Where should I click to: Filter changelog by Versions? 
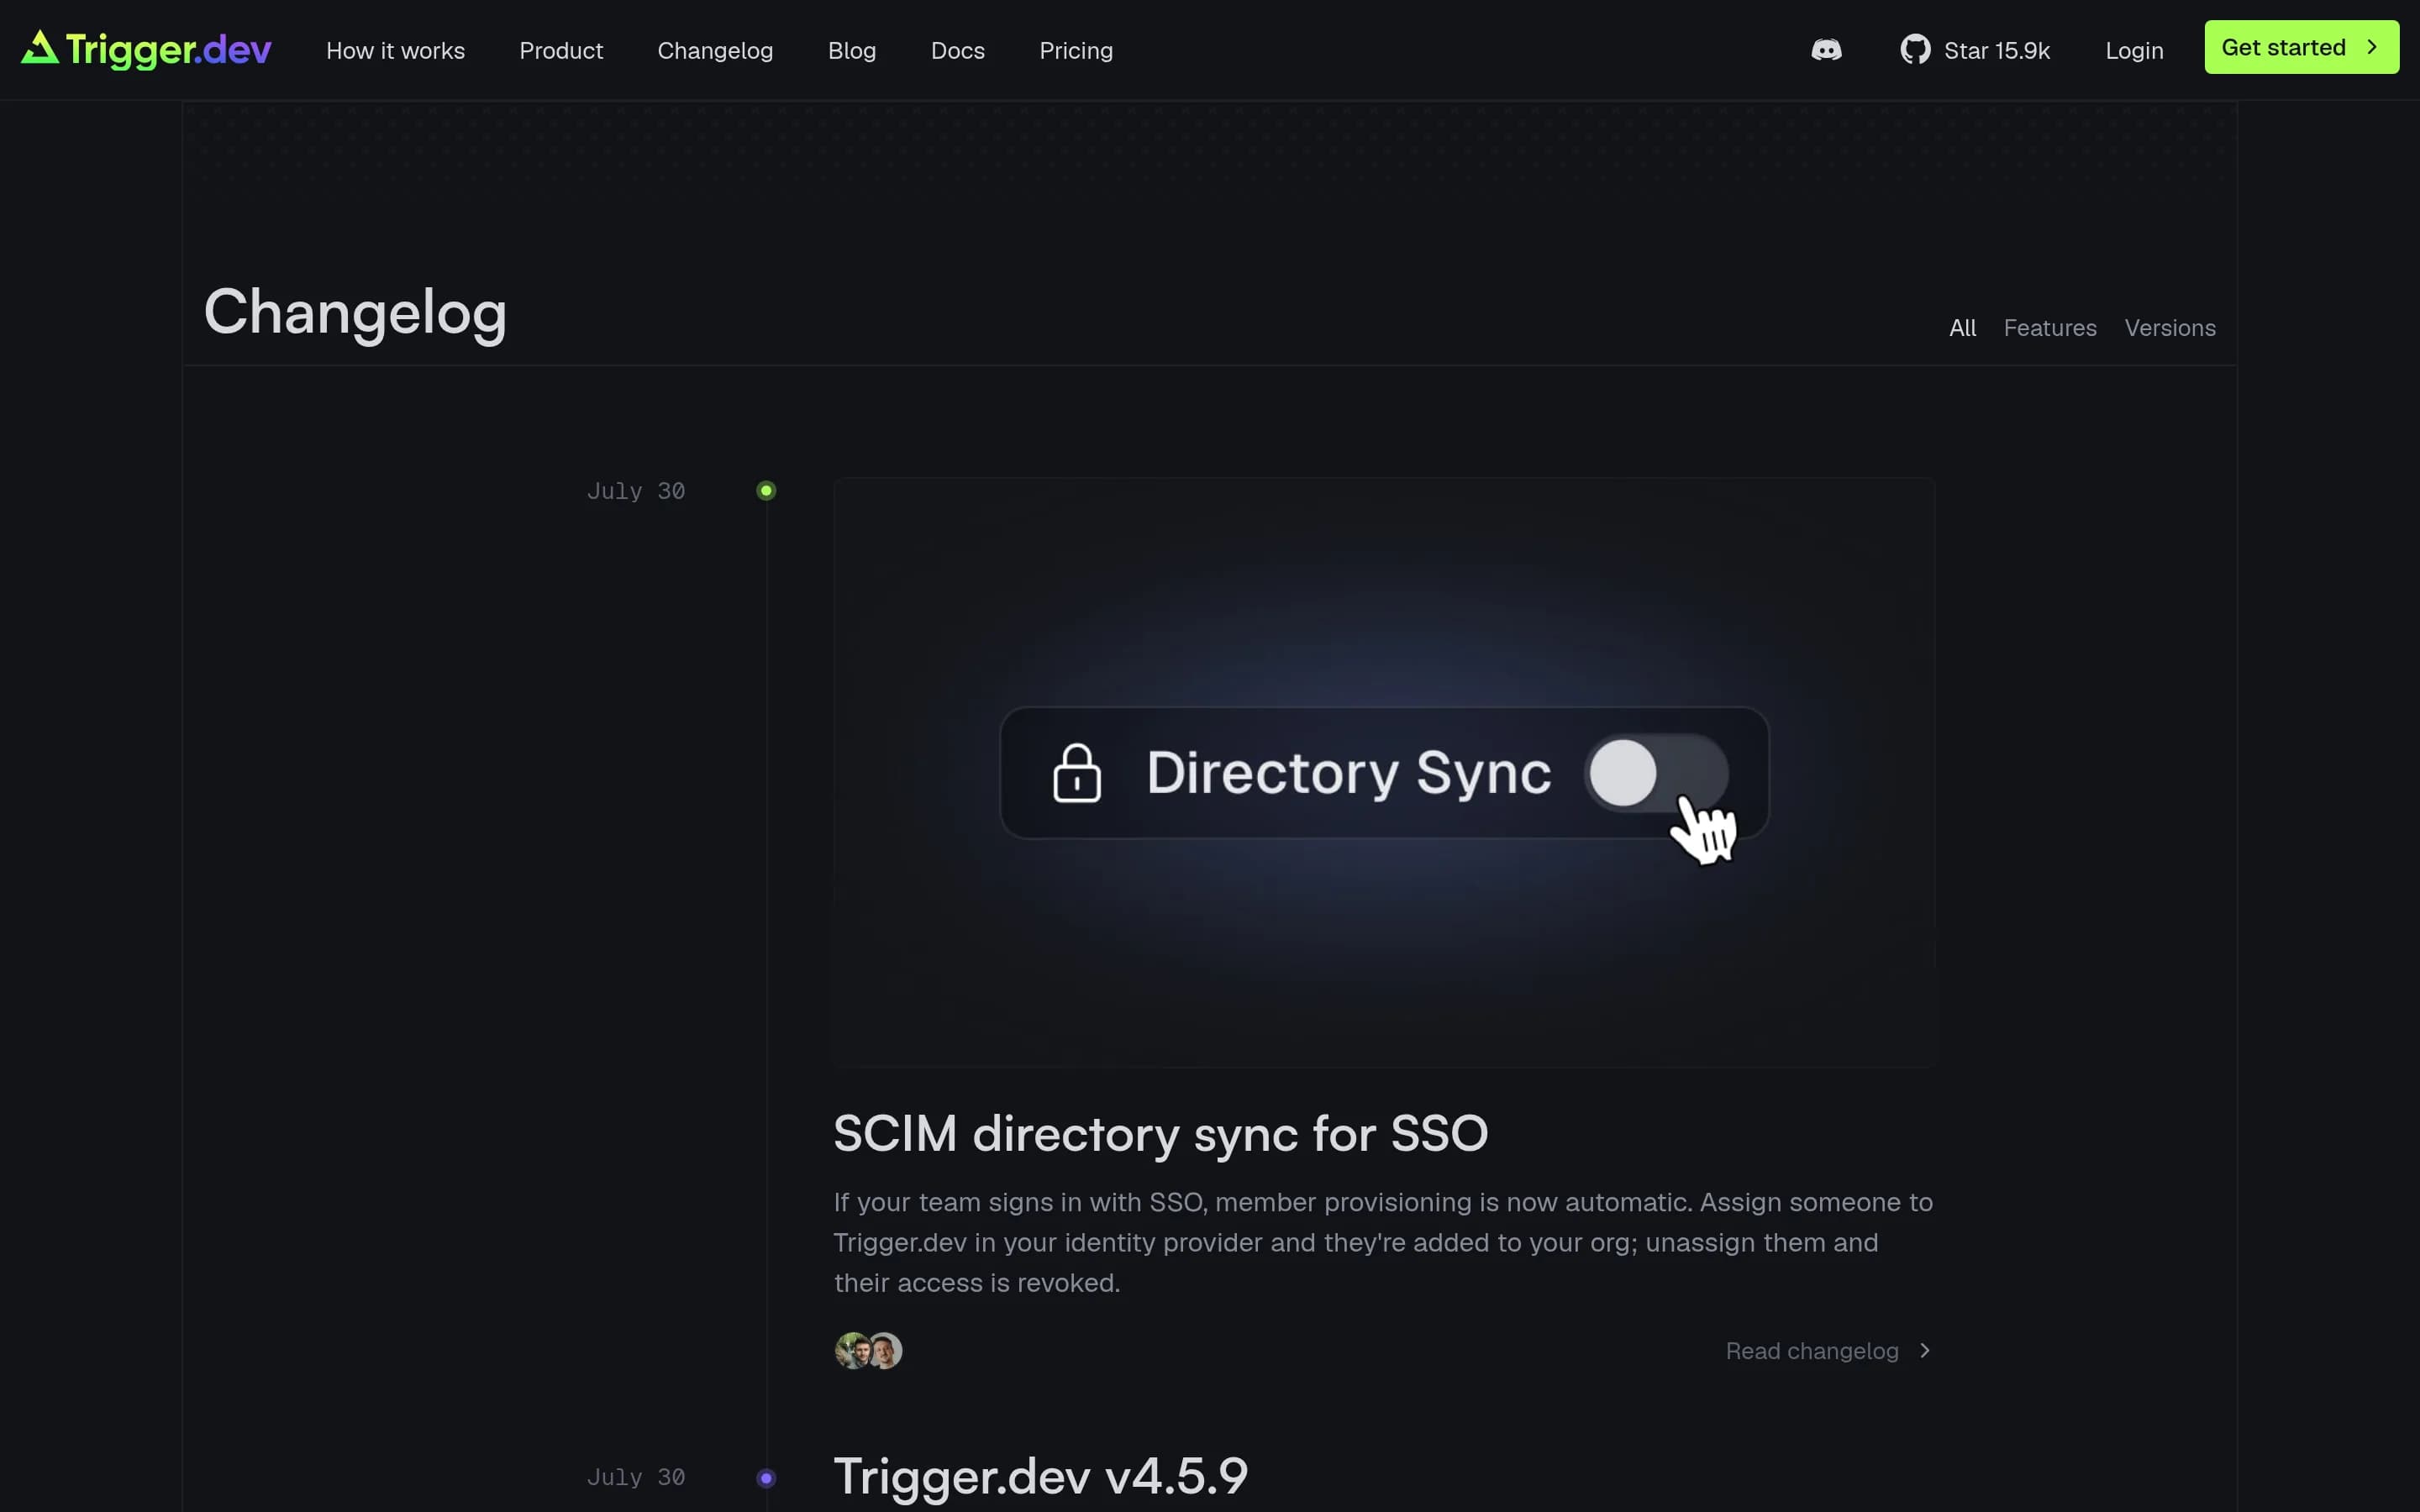[2169, 328]
